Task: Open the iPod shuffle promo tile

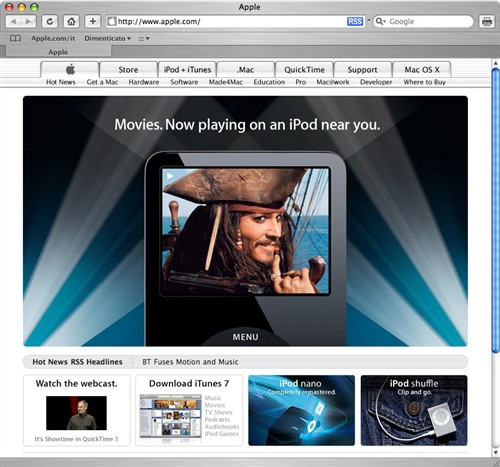Action: 414,410
